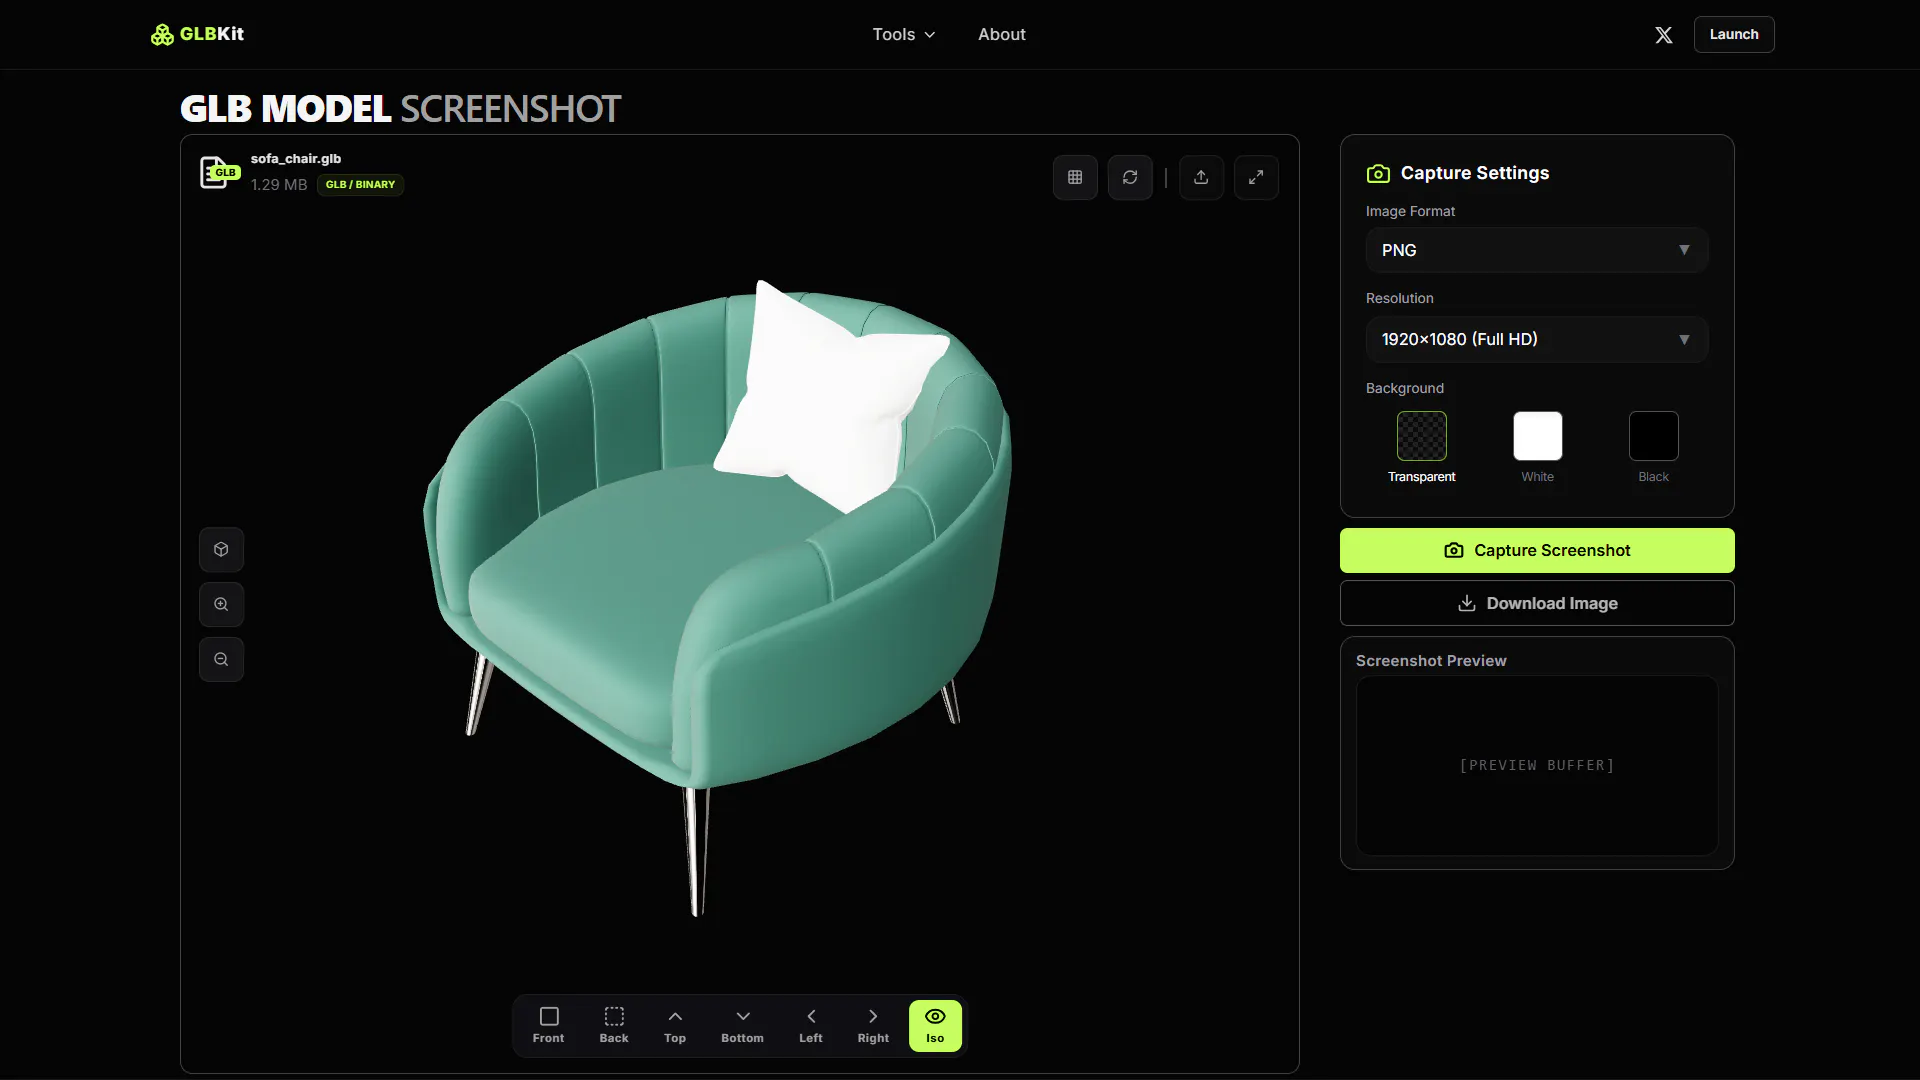The height and width of the screenshot is (1080, 1920).
Task: Click the GLB file type icon
Action: (x=219, y=172)
